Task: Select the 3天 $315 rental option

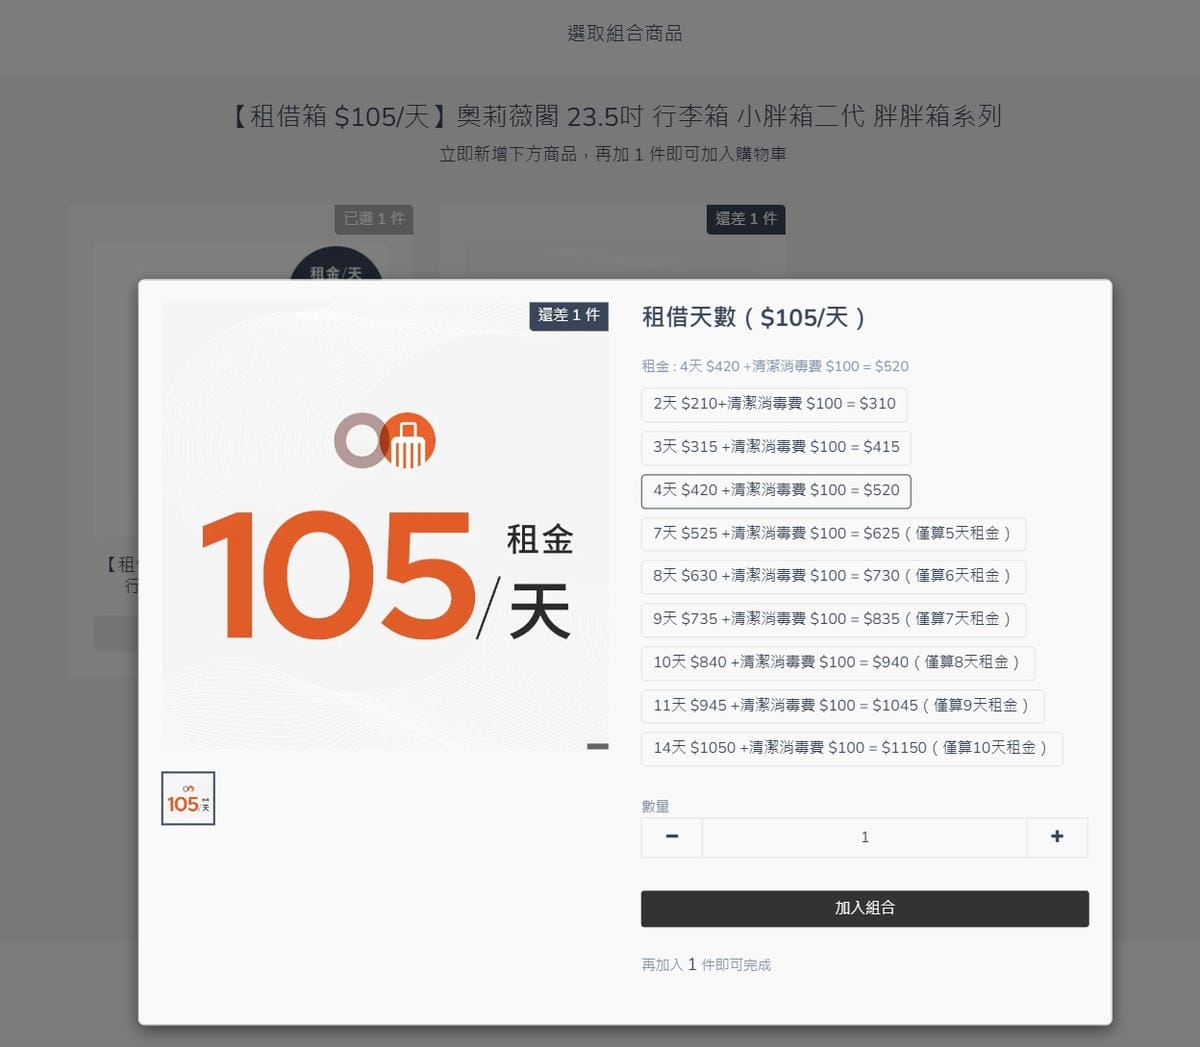Action: pyautogui.click(x=776, y=447)
